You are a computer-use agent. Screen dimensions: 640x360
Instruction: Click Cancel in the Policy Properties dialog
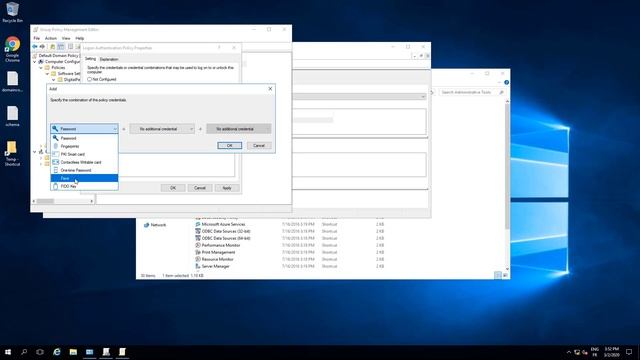click(200, 188)
